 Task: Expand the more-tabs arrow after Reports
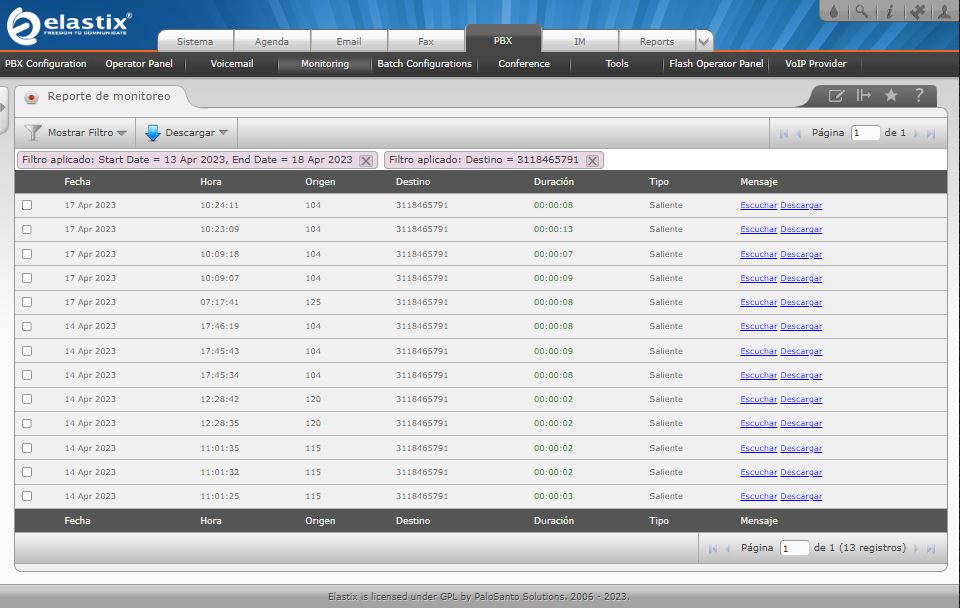[704, 42]
